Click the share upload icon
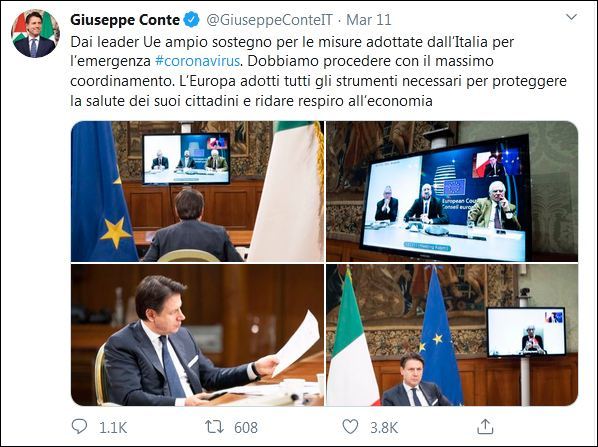 (x=485, y=426)
